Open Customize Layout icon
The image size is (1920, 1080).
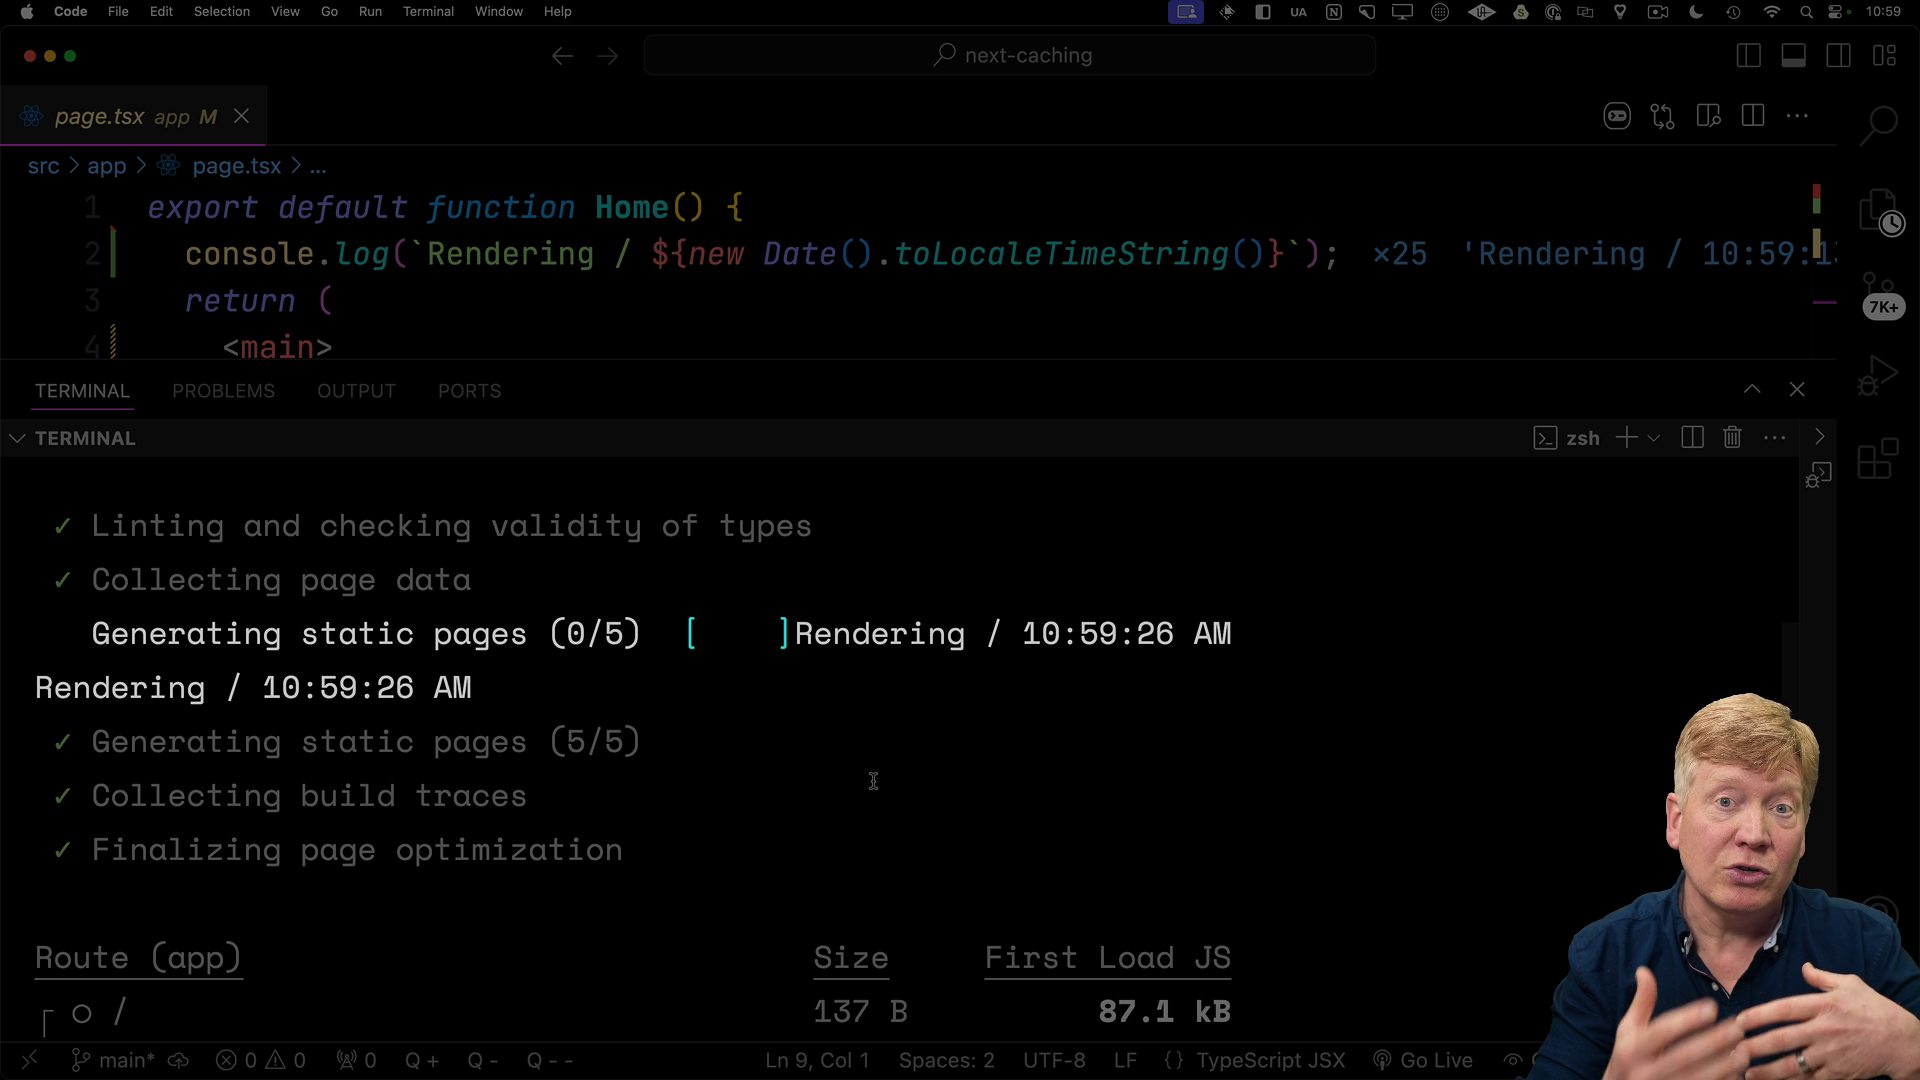tap(1885, 56)
